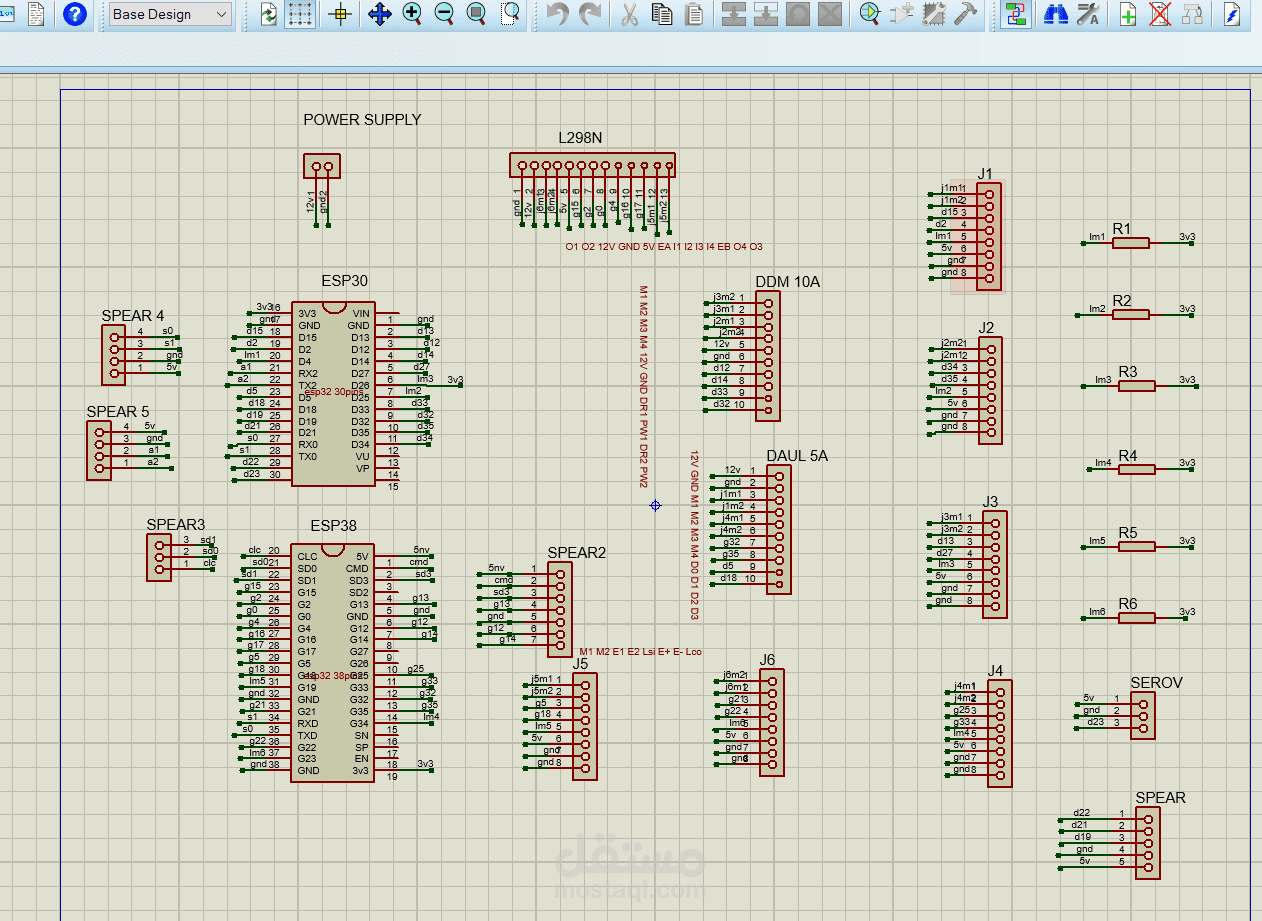1262x921 pixels.
Task: Click the Undo icon
Action: point(557,14)
